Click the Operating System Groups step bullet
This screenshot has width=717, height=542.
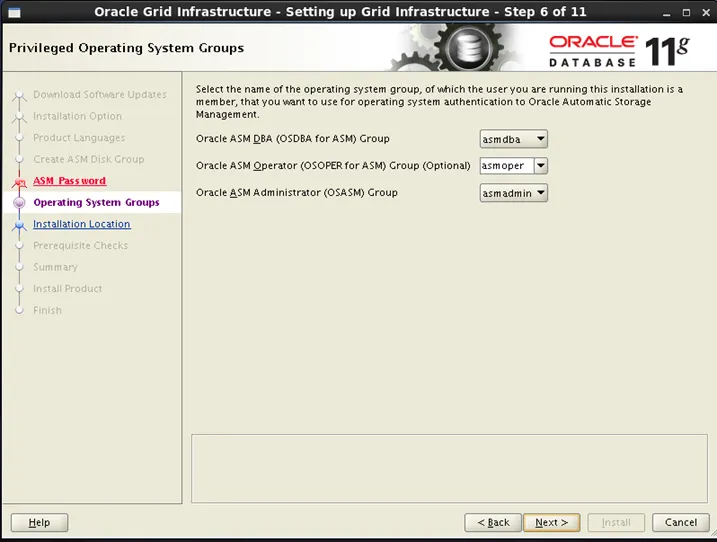point(19,202)
